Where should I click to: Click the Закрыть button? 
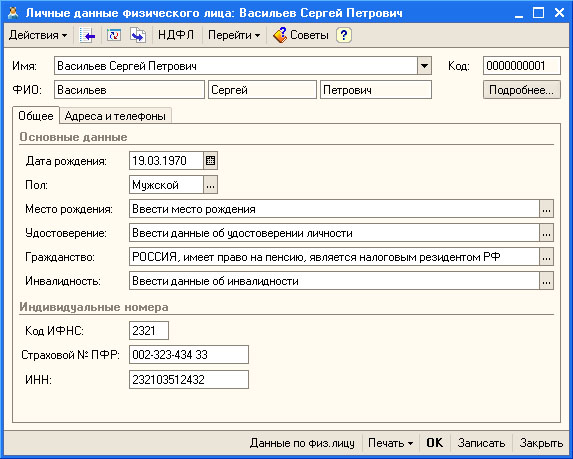coord(541,443)
